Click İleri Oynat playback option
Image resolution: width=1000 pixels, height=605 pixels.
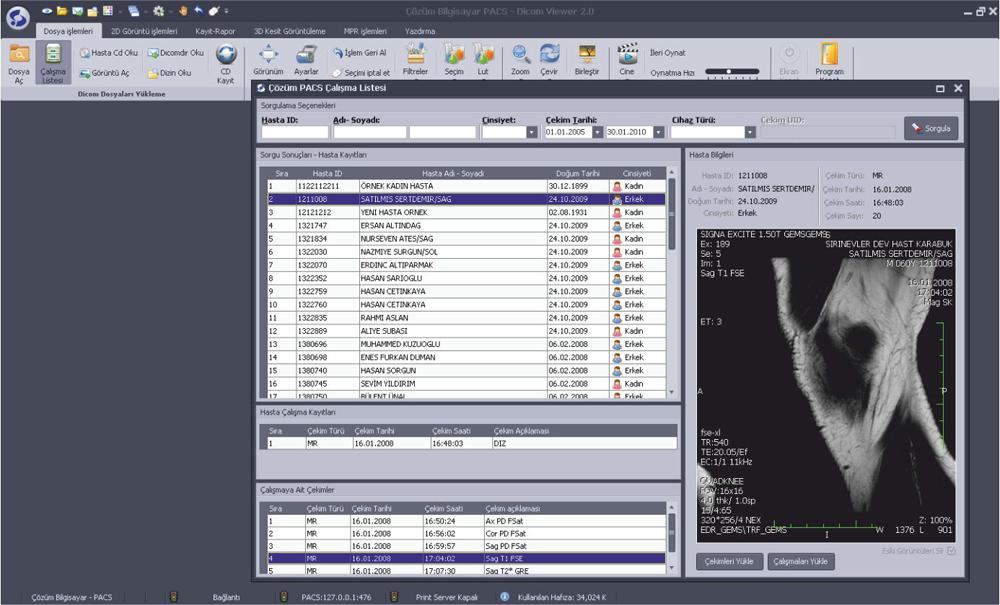click(668, 53)
